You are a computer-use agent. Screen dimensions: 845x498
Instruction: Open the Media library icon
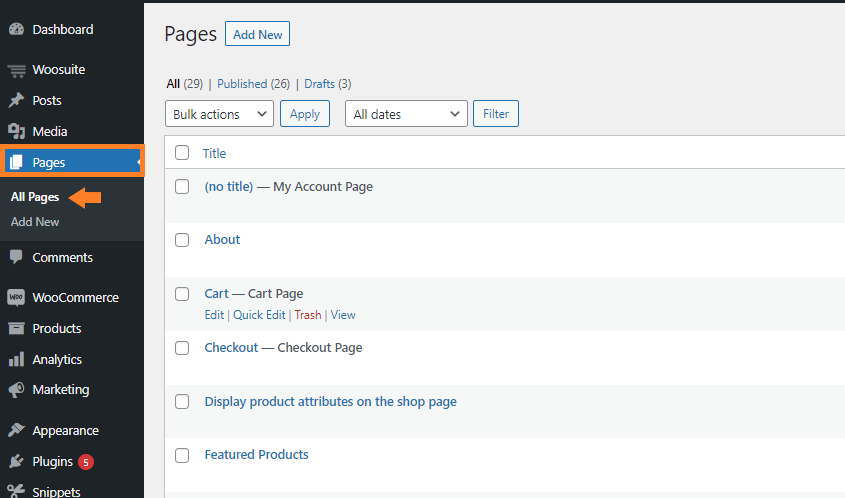pos(17,131)
